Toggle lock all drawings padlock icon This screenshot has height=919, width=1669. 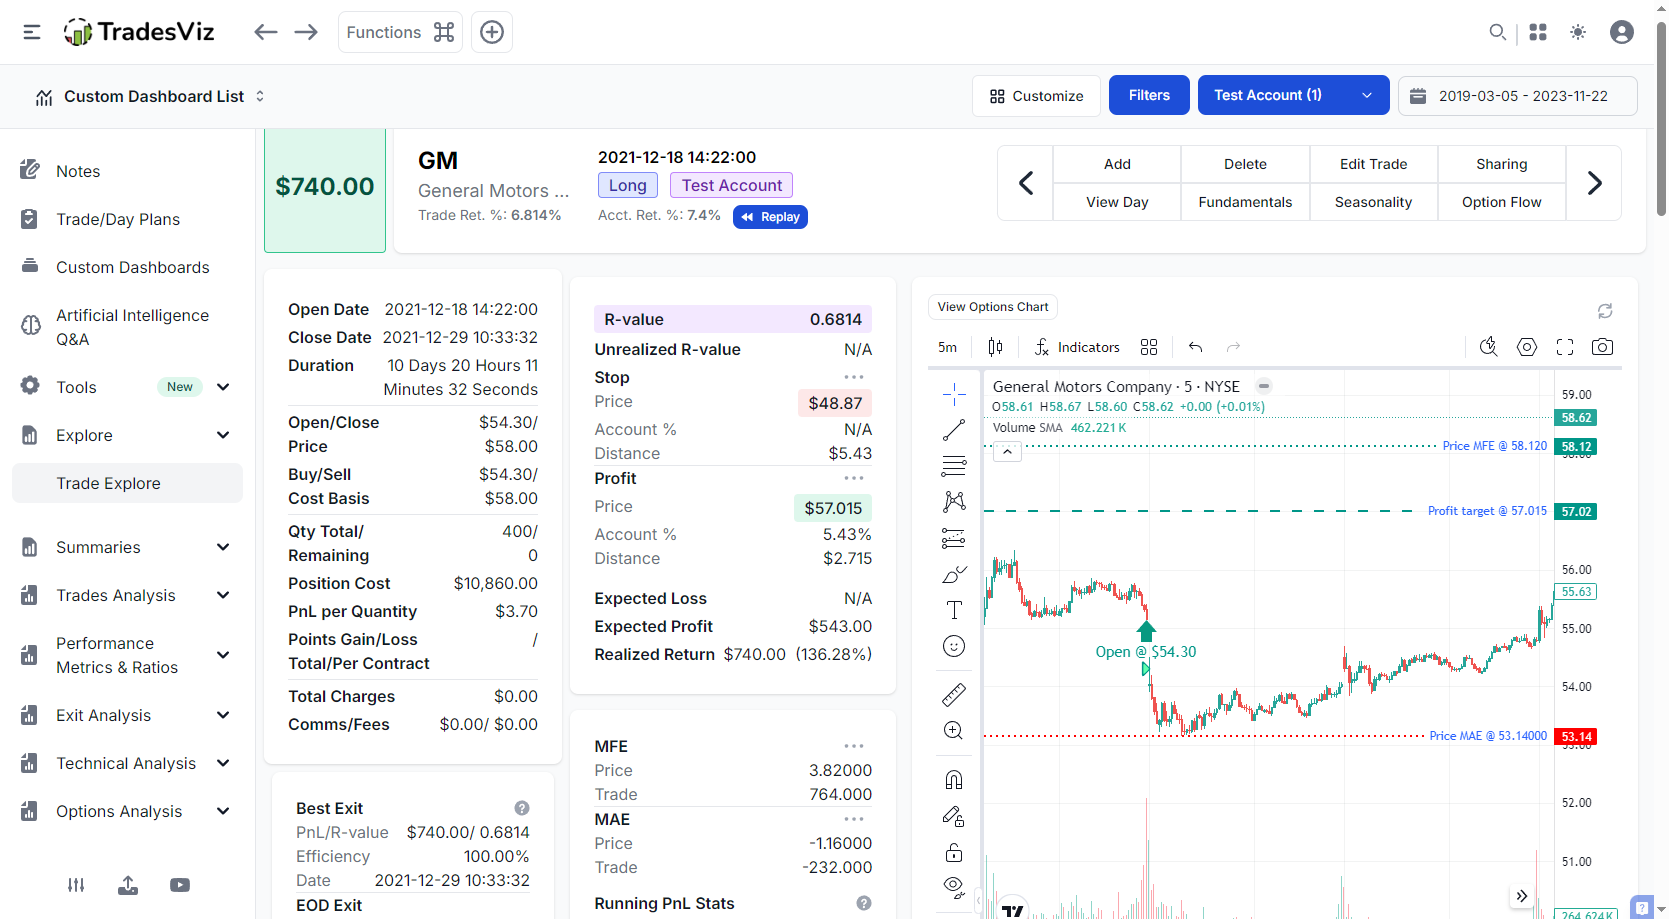tap(954, 852)
